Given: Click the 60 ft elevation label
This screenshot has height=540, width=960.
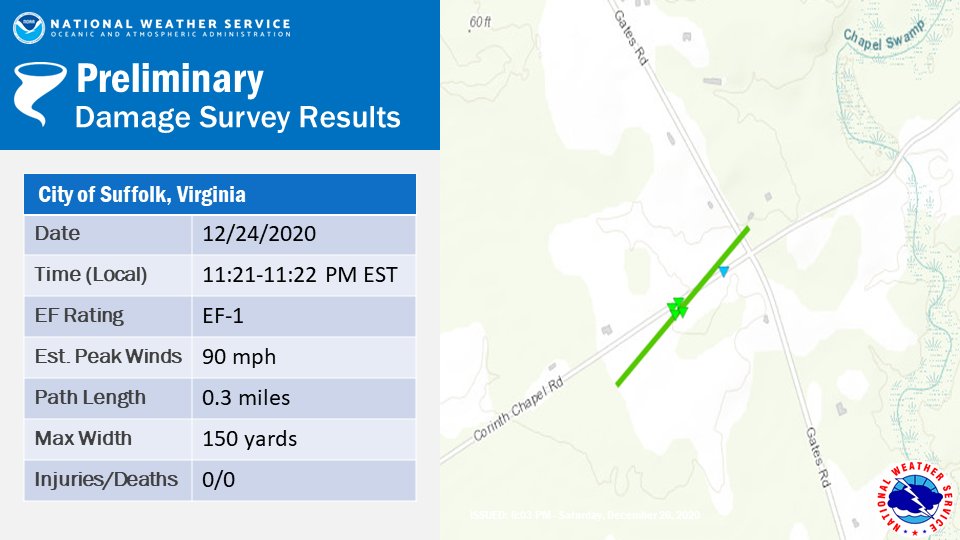Looking at the screenshot, I should point(480,22).
